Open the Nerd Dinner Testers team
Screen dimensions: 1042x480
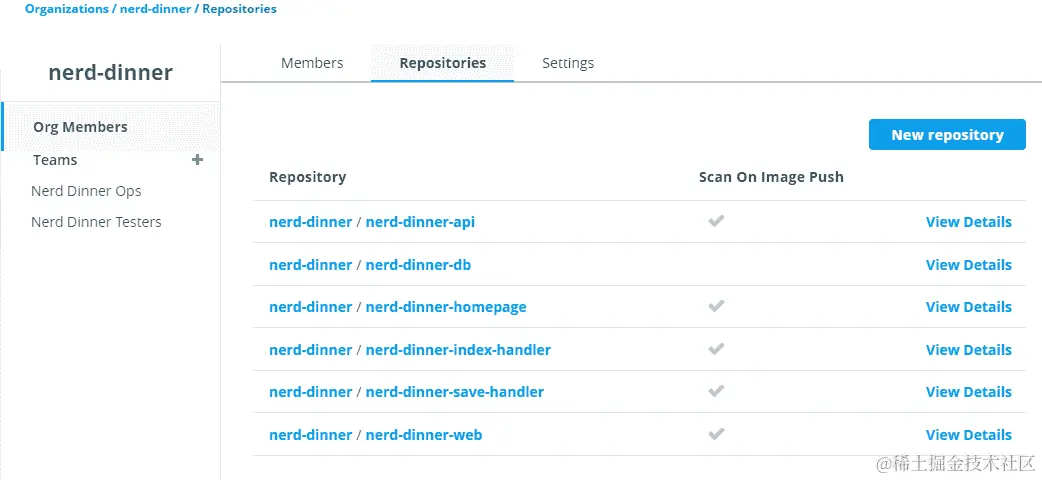(96, 222)
